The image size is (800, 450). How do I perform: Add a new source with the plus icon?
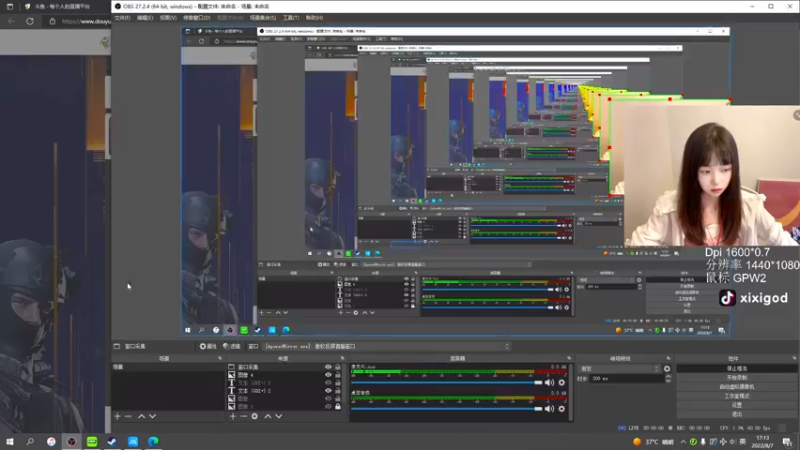233,416
